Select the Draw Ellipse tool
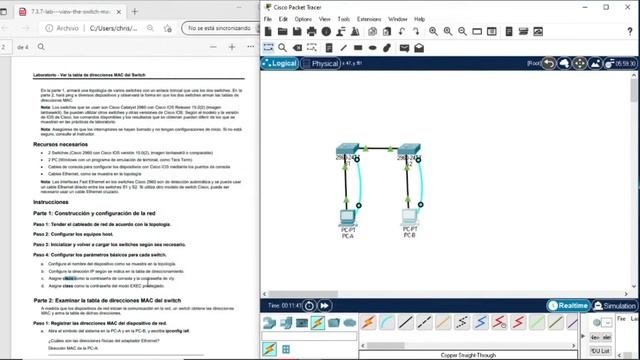The height and width of the screenshot is (360, 640). [373, 48]
